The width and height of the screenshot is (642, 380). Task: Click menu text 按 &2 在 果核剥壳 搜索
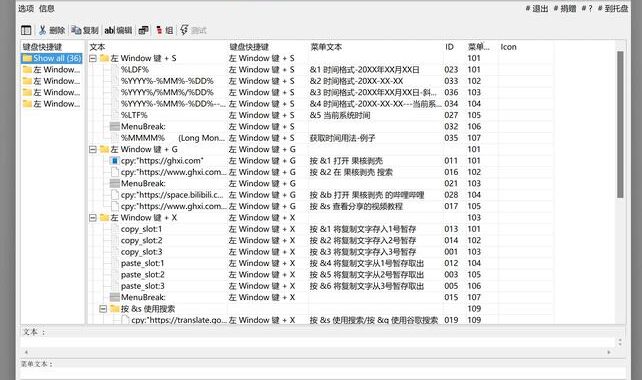tap(351, 172)
